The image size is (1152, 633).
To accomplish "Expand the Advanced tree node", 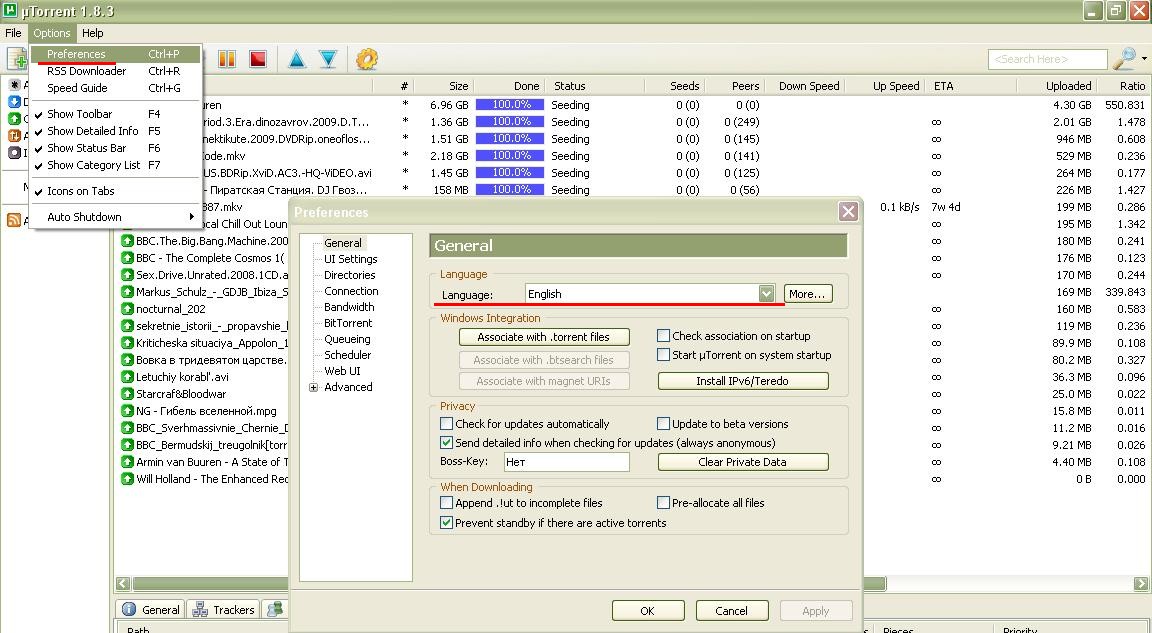I will 314,388.
